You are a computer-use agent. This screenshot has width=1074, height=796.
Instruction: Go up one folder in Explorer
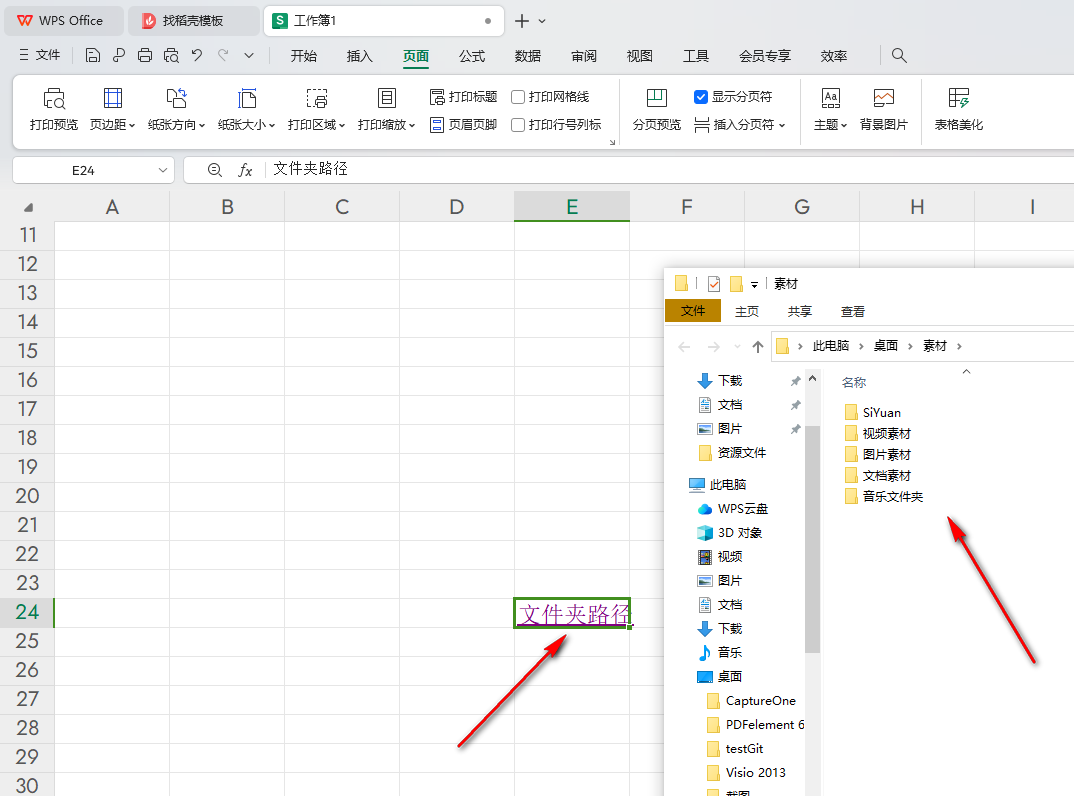point(758,347)
